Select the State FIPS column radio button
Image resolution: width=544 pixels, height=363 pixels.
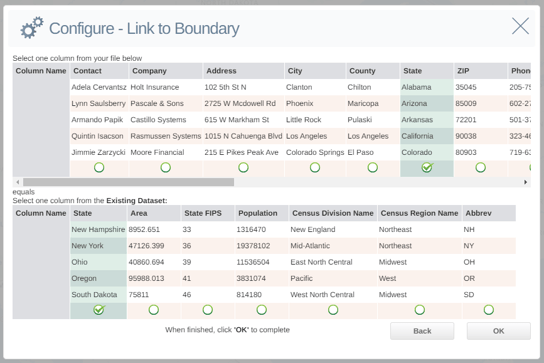tap(207, 310)
